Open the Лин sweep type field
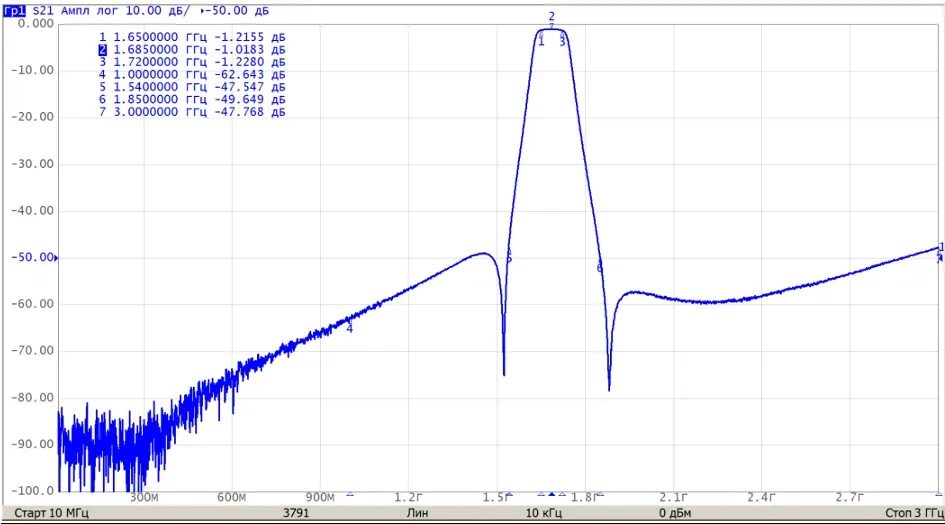The height and width of the screenshot is (524, 945). pyautogui.click(x=417, y=513)
